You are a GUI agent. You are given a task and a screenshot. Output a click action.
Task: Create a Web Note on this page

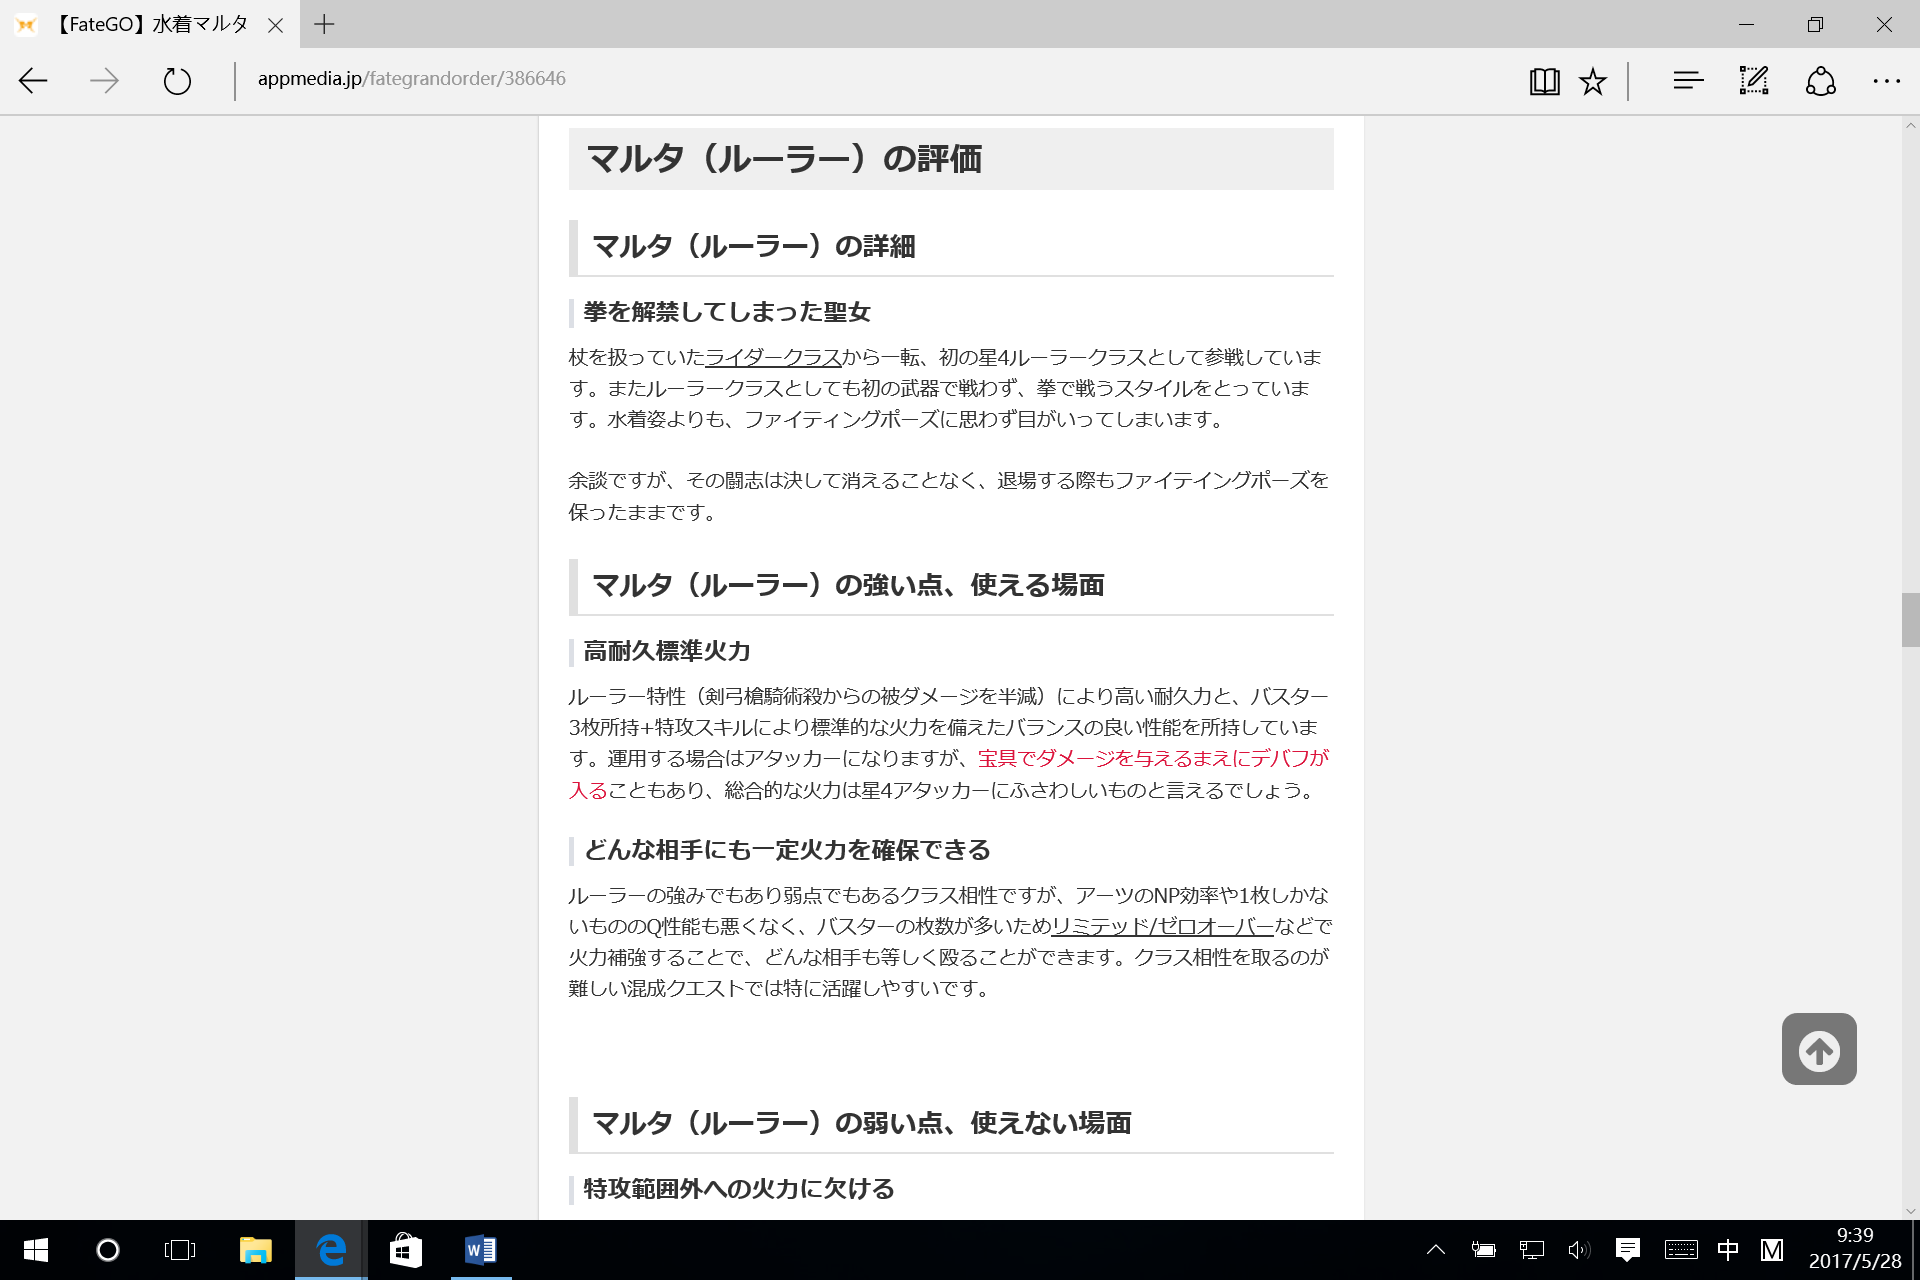1753,80
